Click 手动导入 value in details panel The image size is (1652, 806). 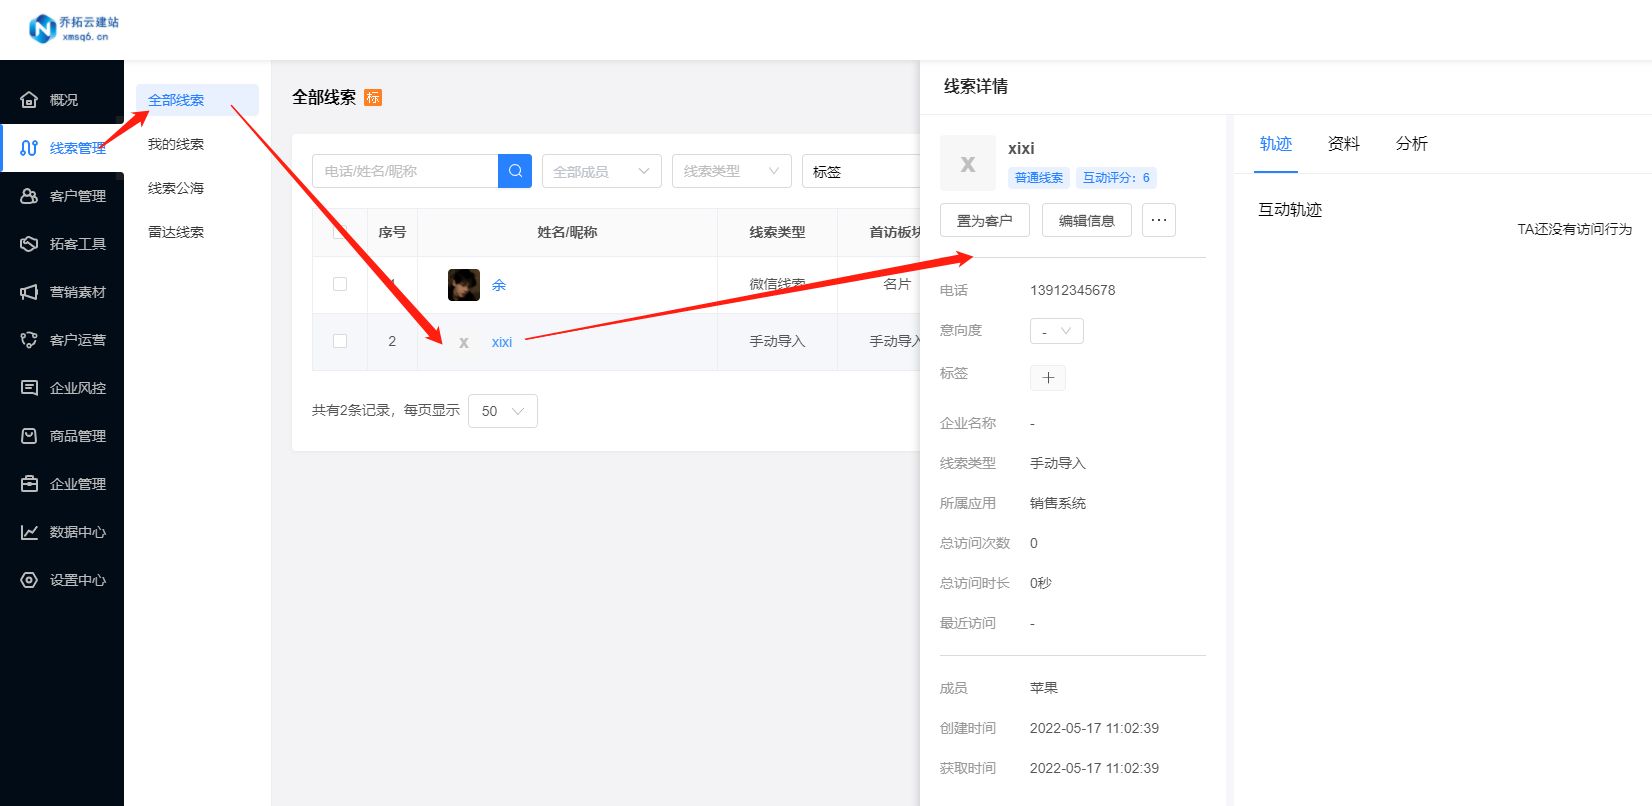1058,463
